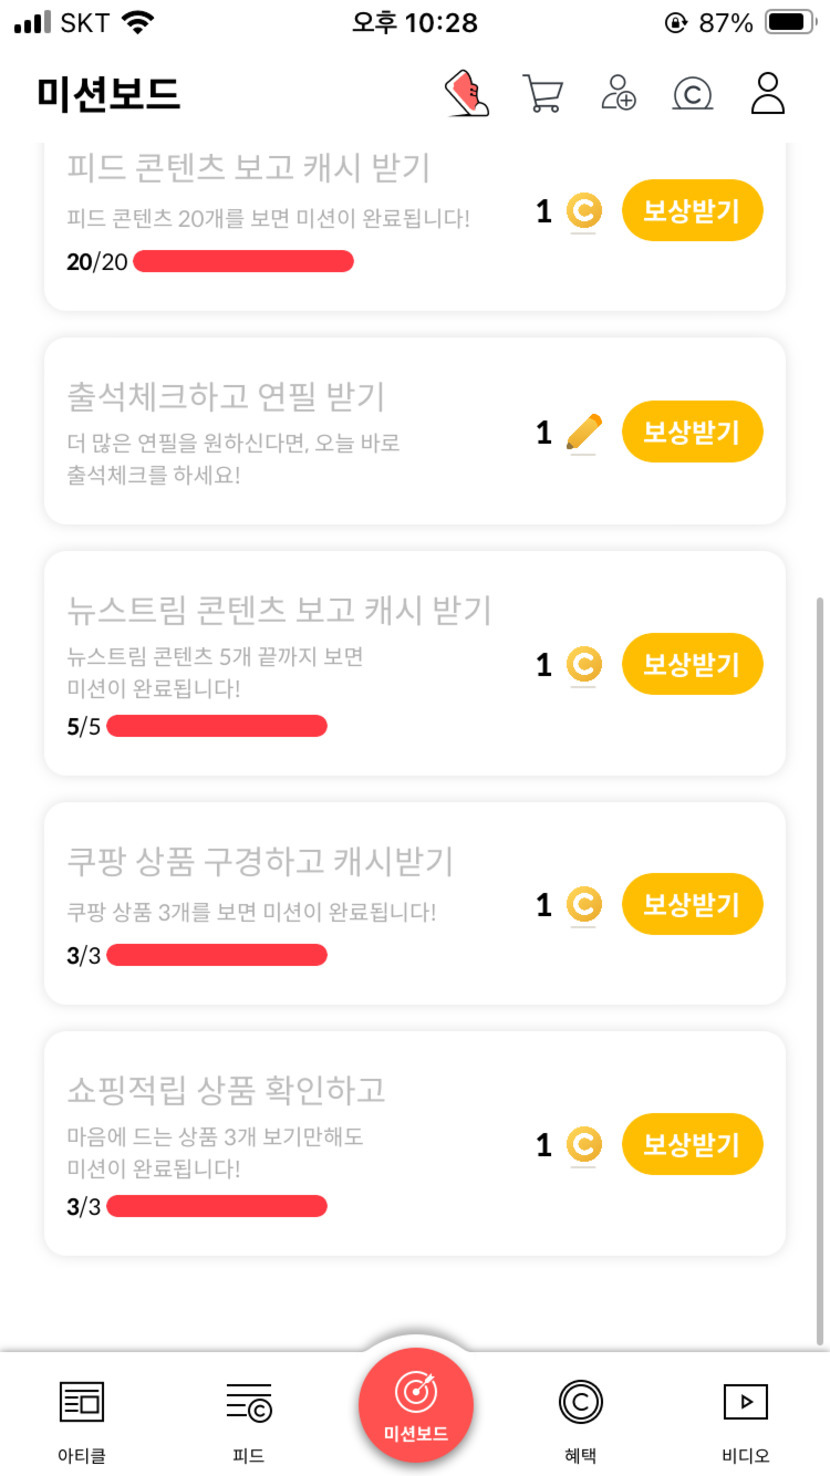
Task: Click the 20/20 red progress bar
Action: (243, 262)
